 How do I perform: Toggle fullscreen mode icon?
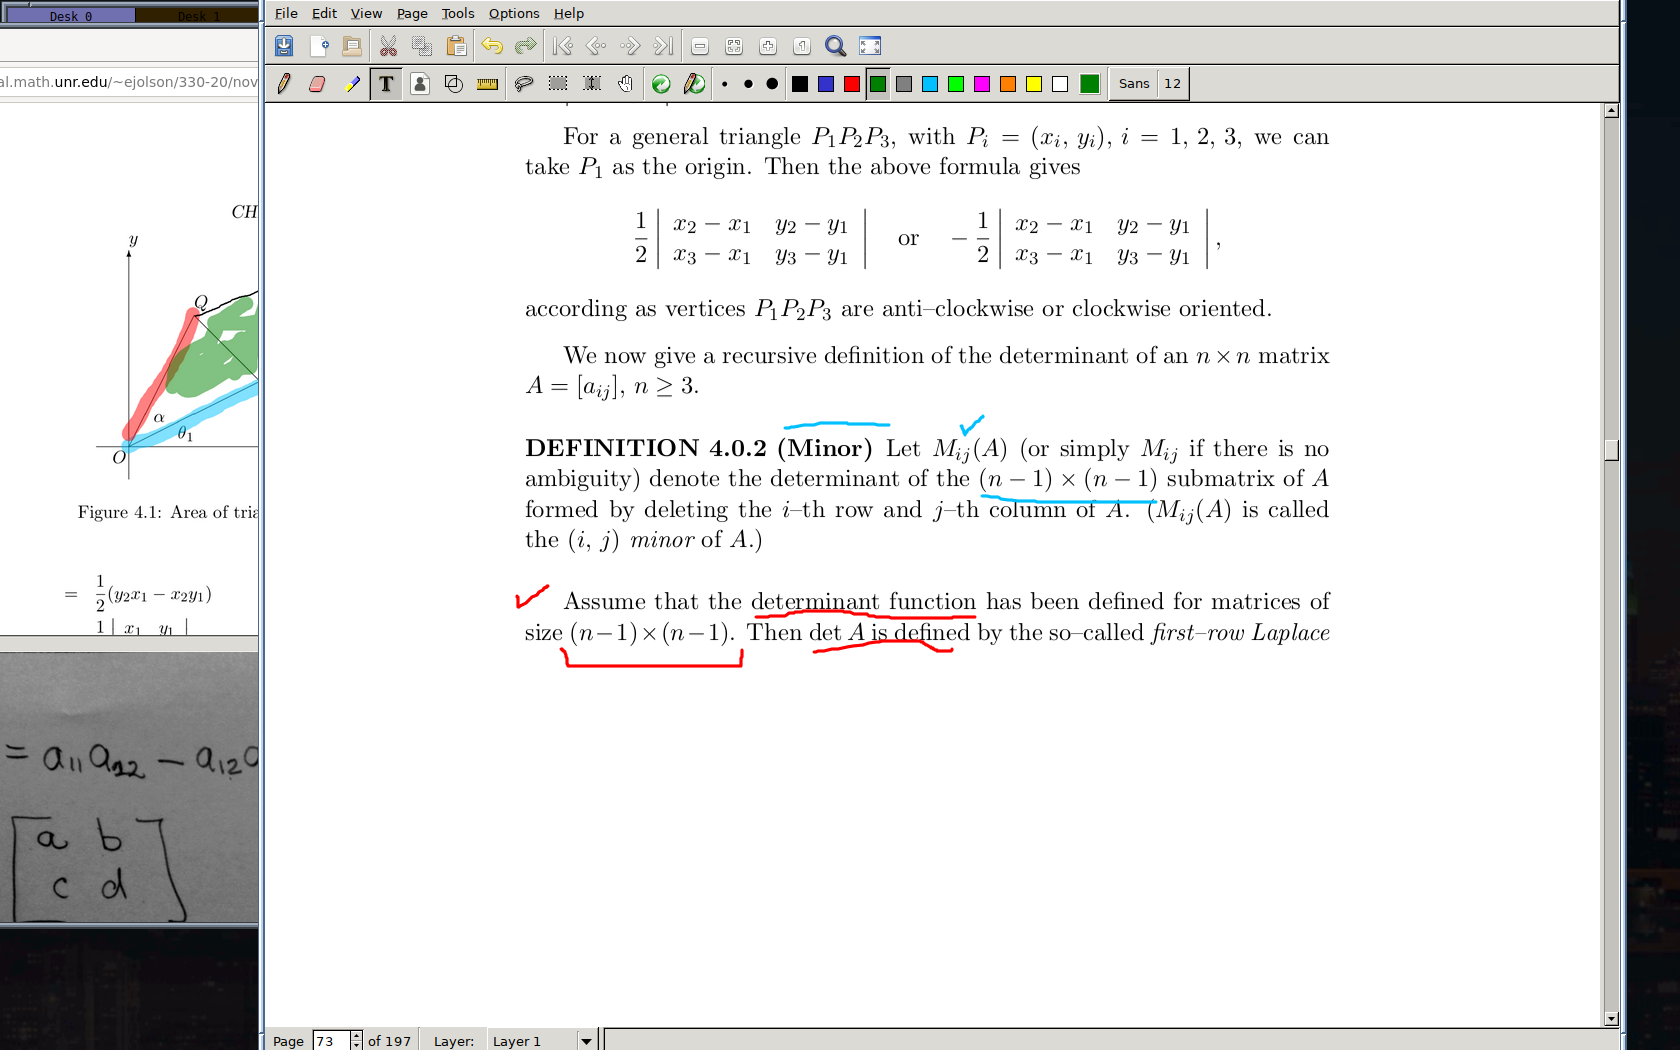(x=870, y=46)
